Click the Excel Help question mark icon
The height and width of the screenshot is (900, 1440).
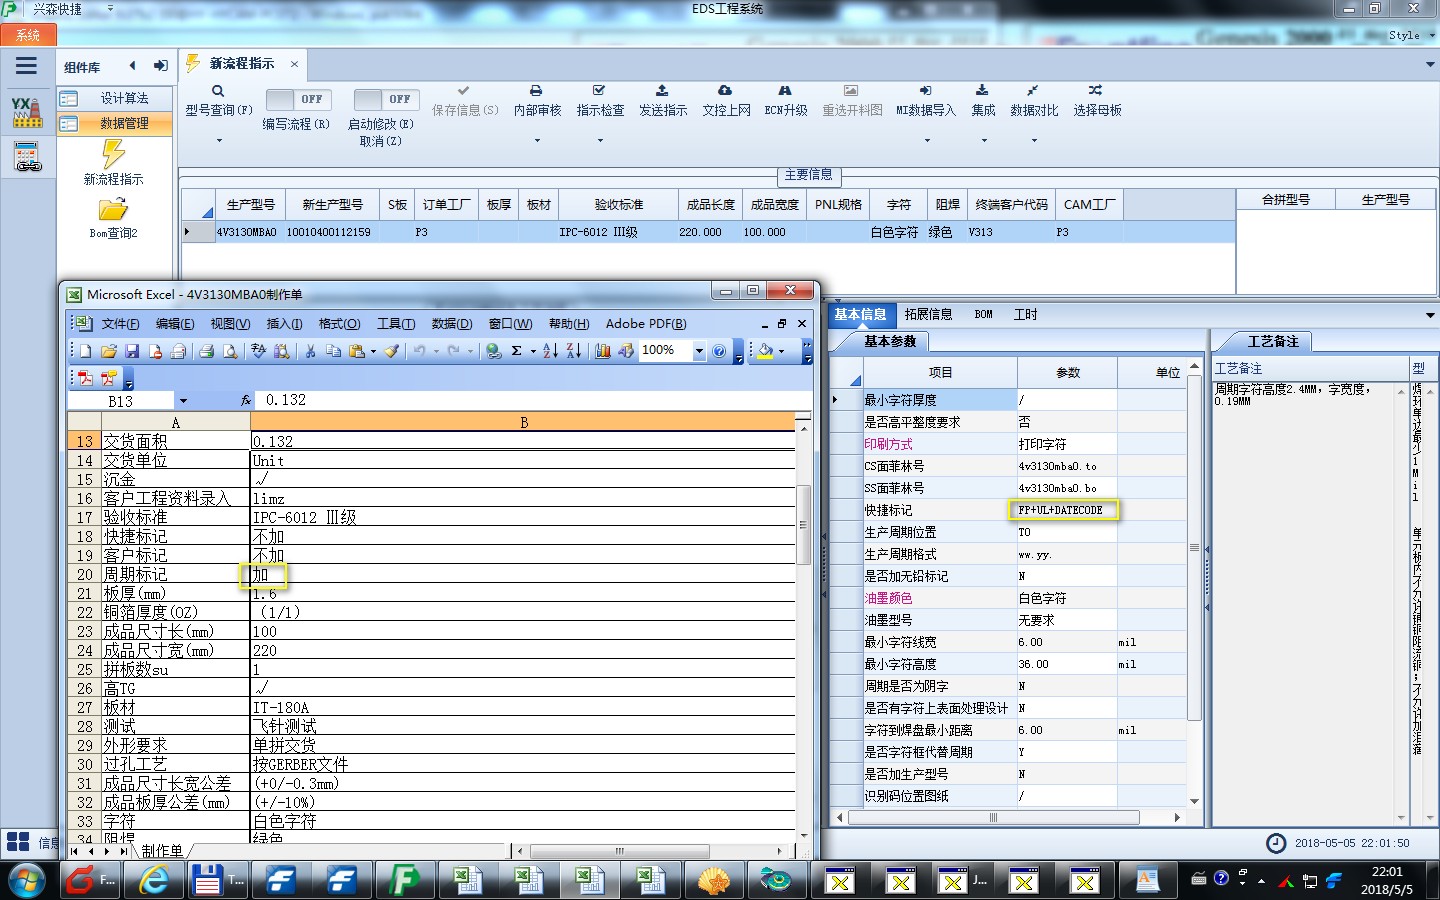tap(719, 351)
